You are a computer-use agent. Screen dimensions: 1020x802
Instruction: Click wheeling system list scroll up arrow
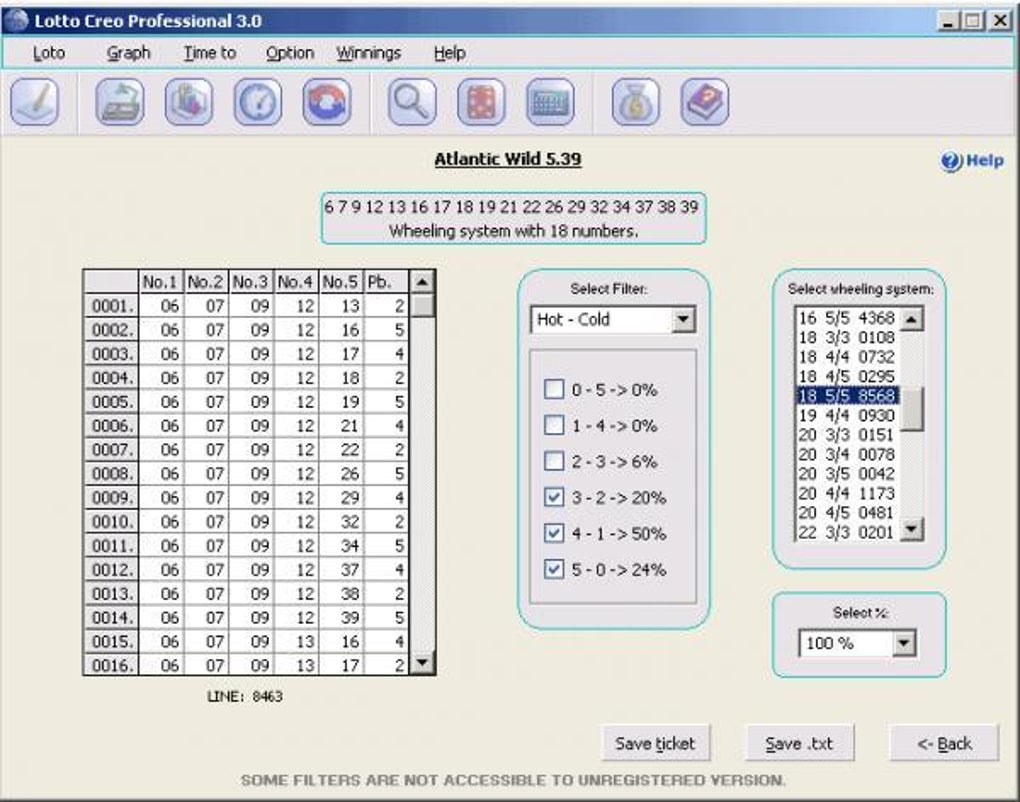(912, 319)
